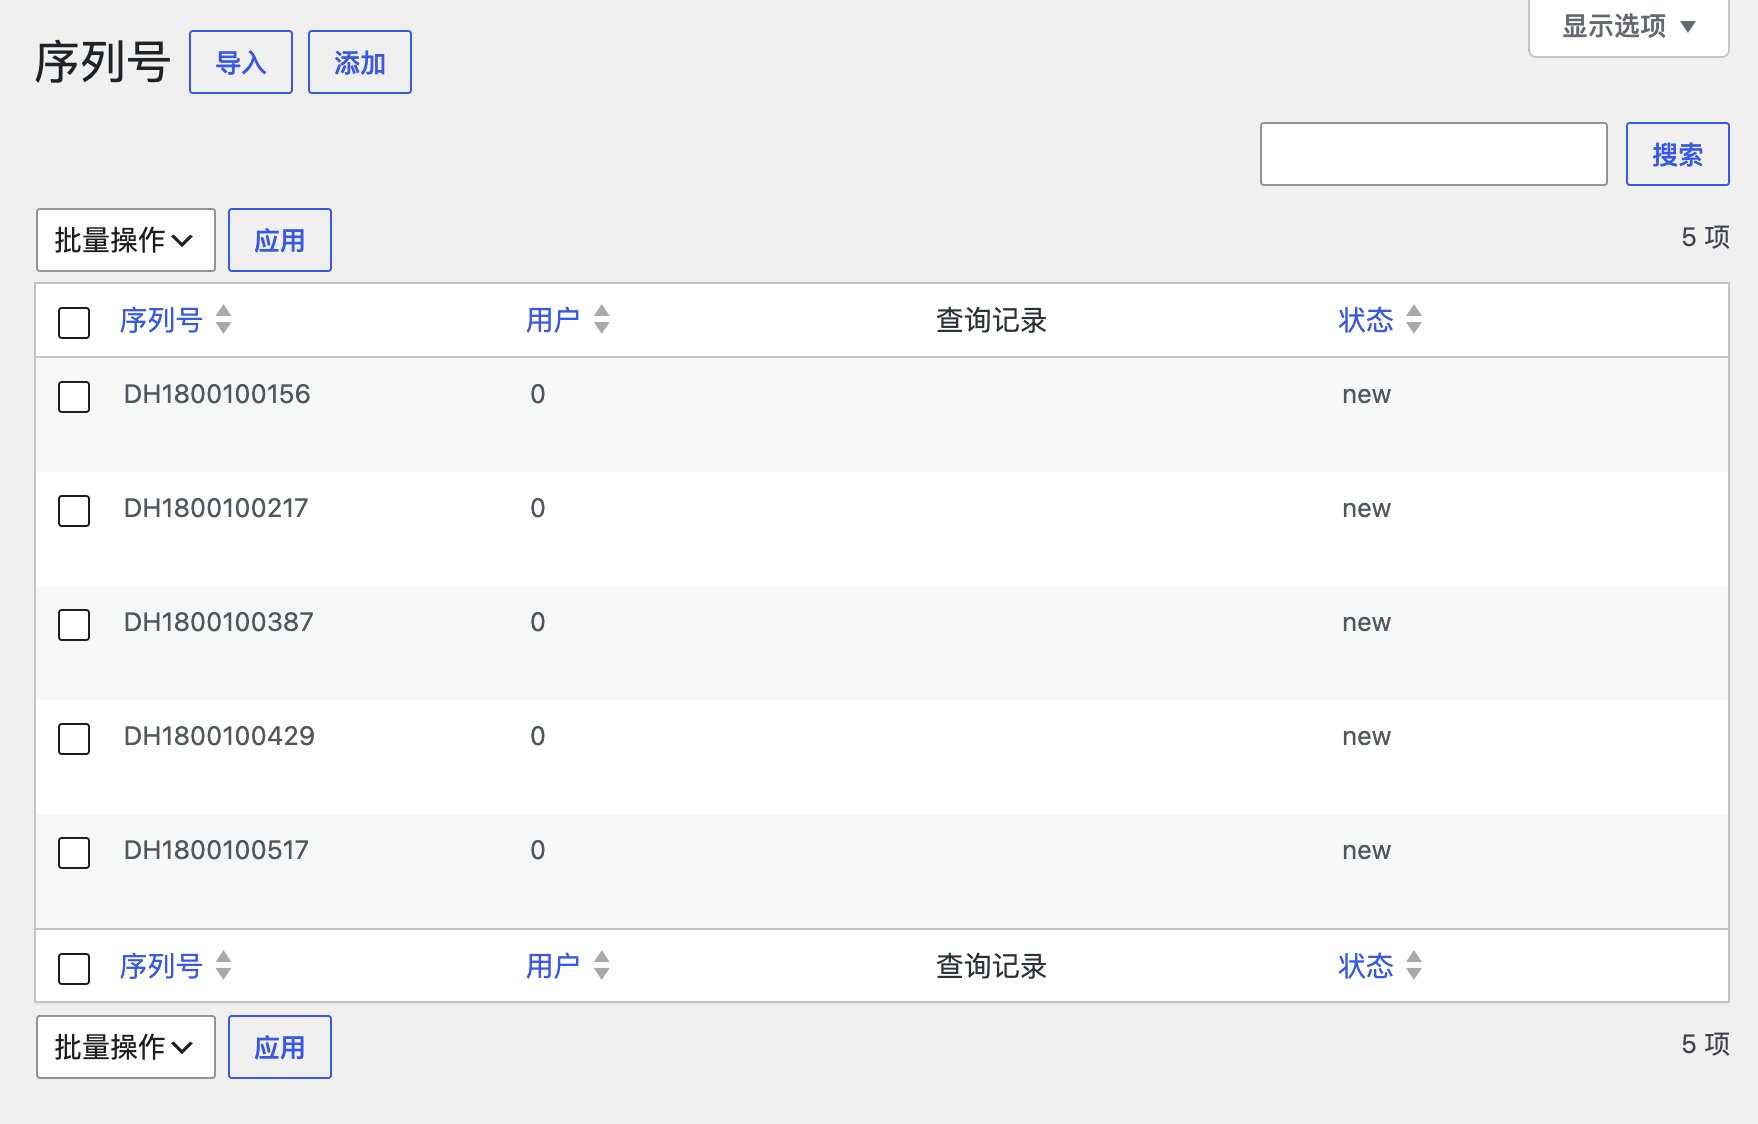The width and height of the screenshot is (1758, 1124).
Task: Tick checkbox for DH1800100387
Action: pos(74,625)
